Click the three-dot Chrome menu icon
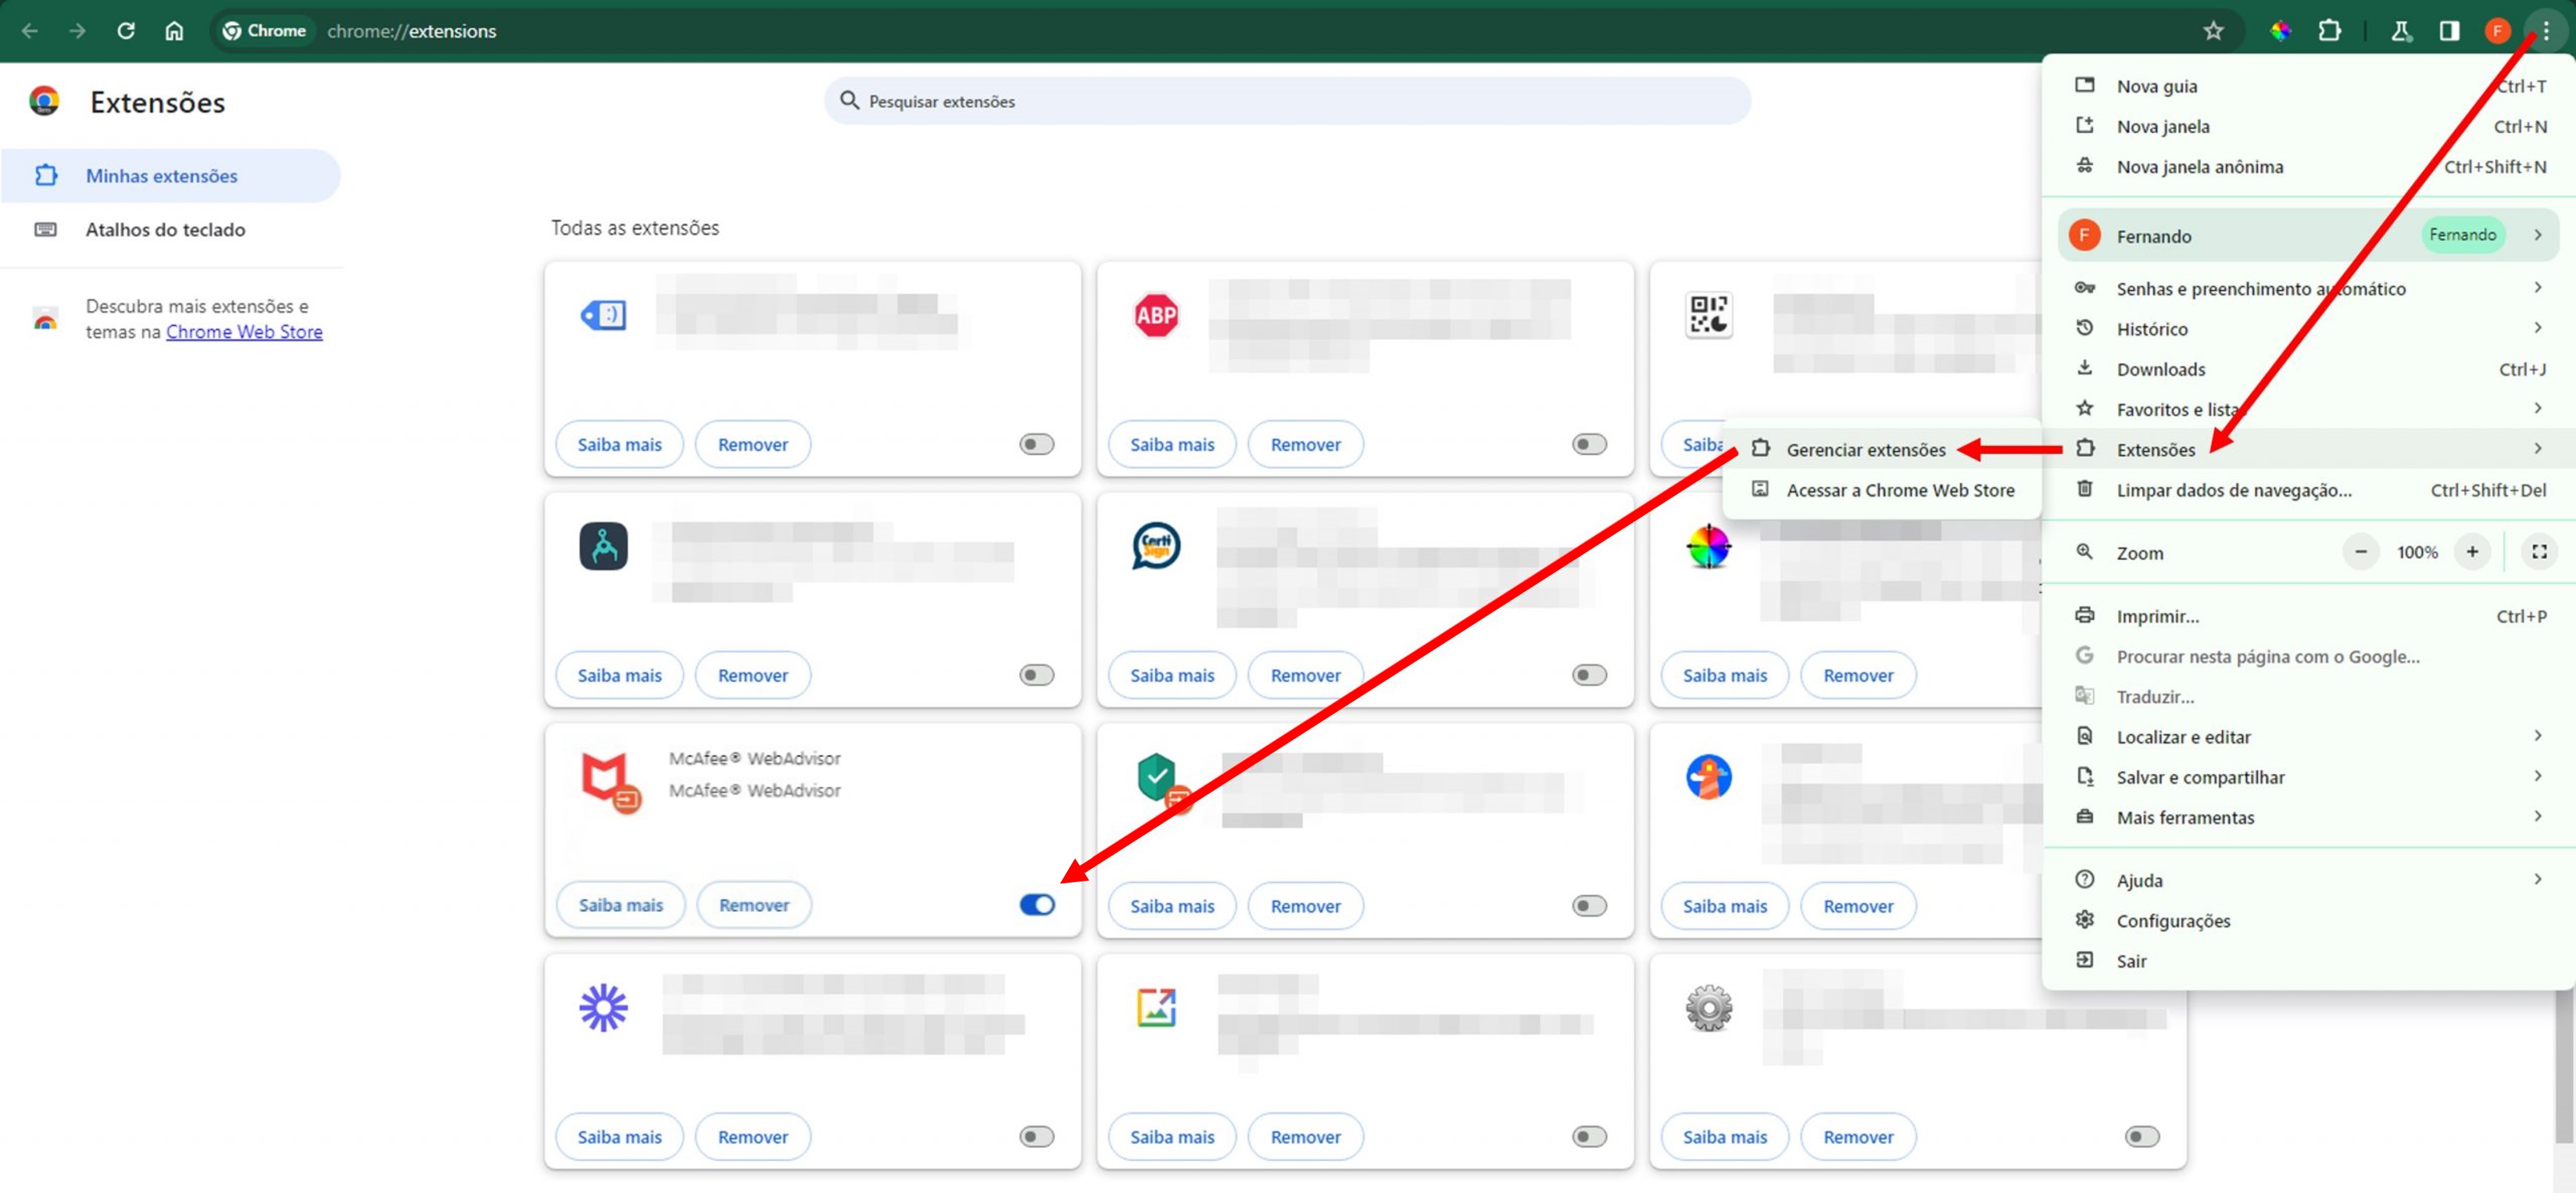This screenshot has width=2576, height=1193. [x=2545, y=31]
